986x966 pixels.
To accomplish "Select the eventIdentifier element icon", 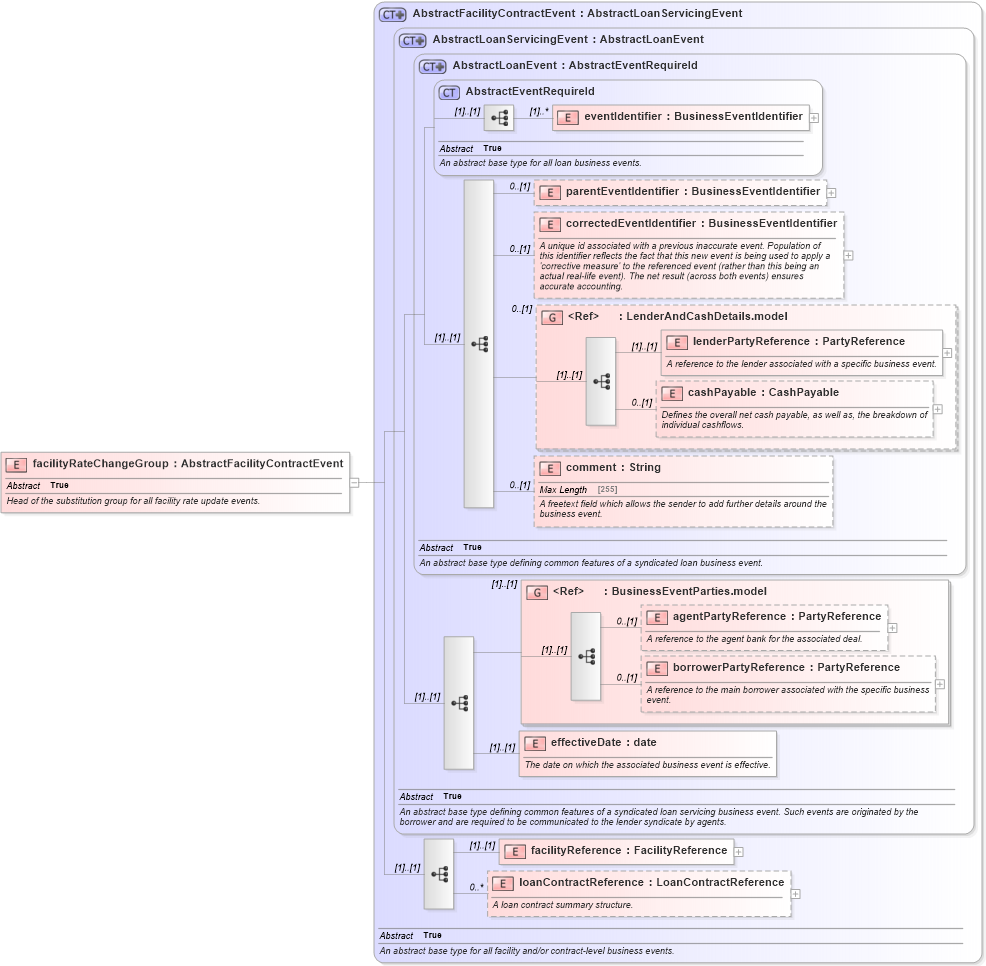I will click(567, 117).
